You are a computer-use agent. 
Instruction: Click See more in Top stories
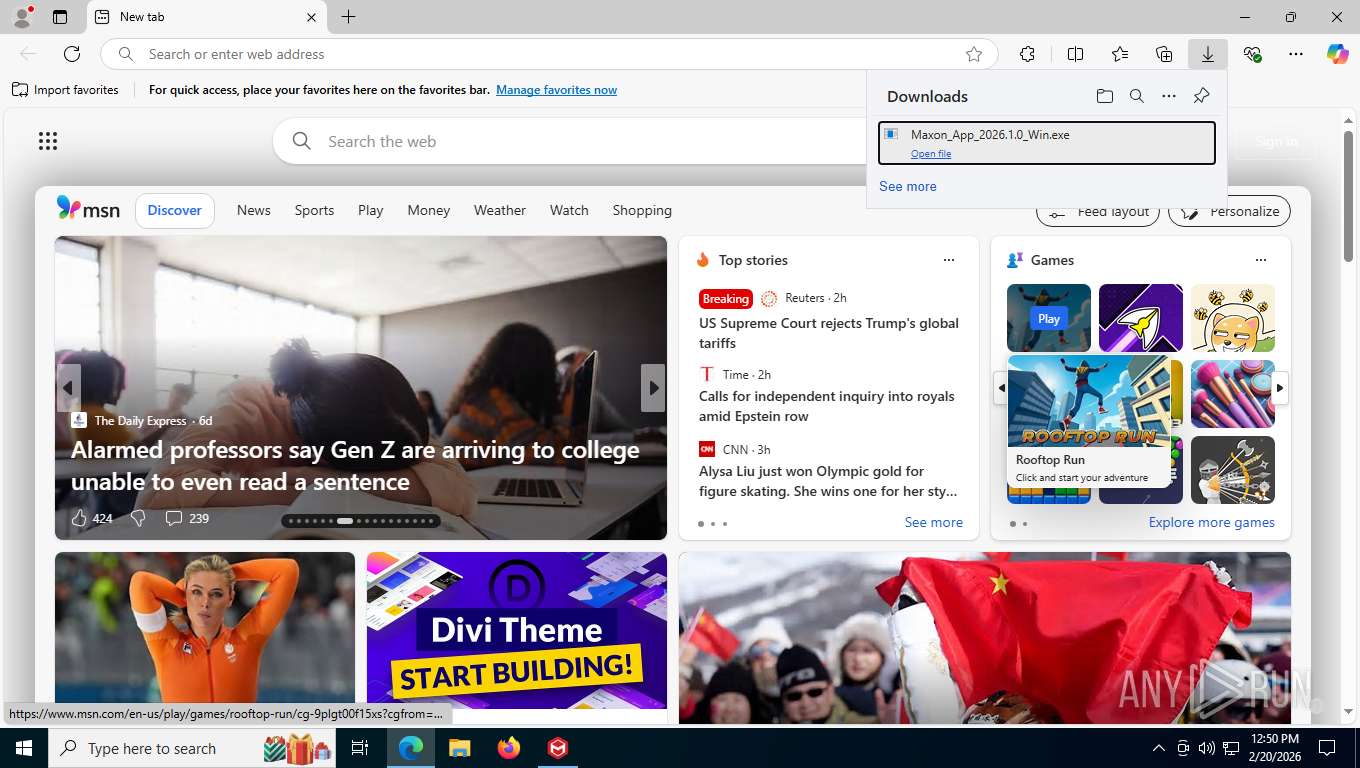(934, 522)
